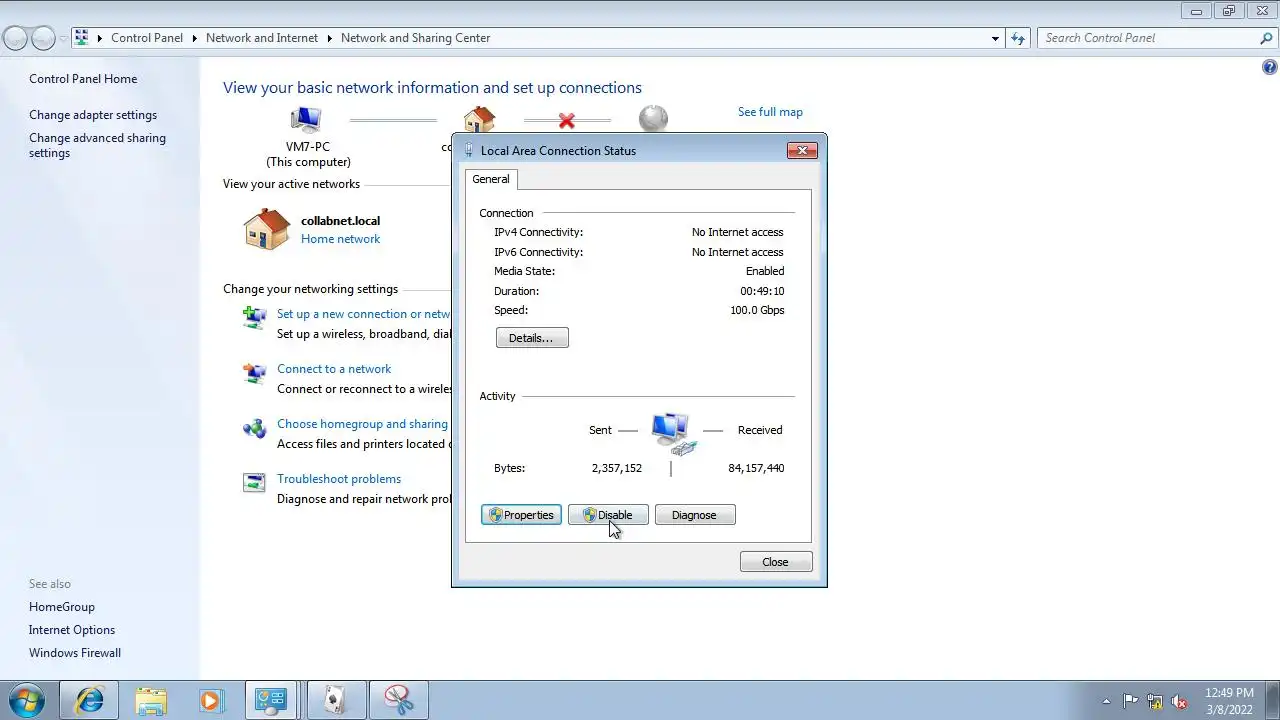Select the General tab
This screenshot has height=720, width=1280.
(491, 179)
